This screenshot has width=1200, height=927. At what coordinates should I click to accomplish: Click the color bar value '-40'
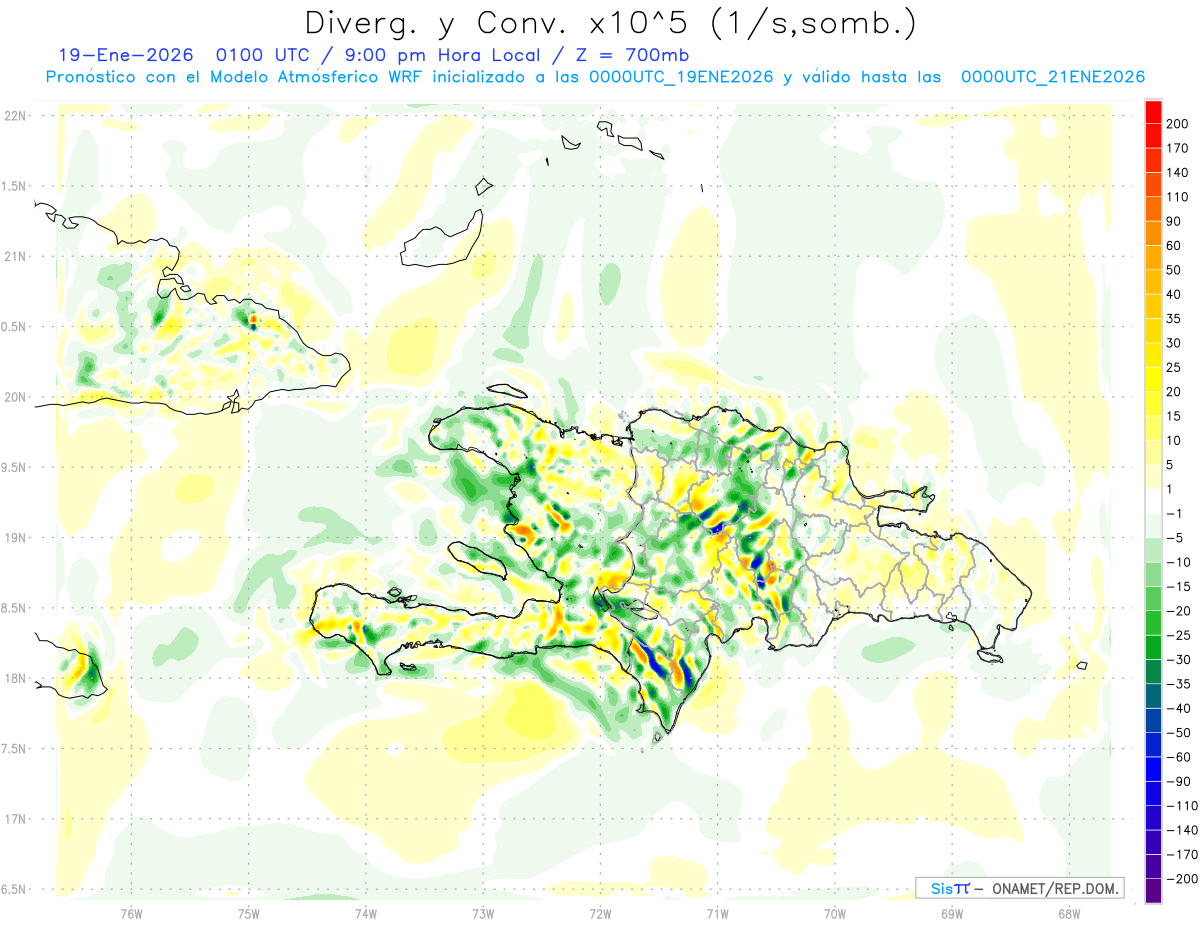click(x=1178, y=709)
